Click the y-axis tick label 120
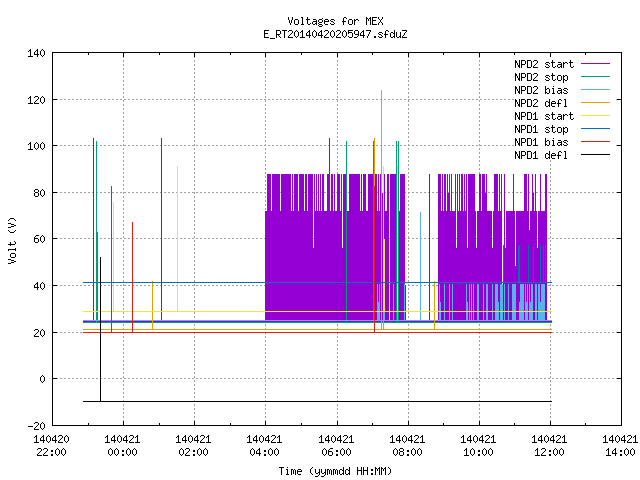This screenshot has width=640, height=480. point(36,100)
